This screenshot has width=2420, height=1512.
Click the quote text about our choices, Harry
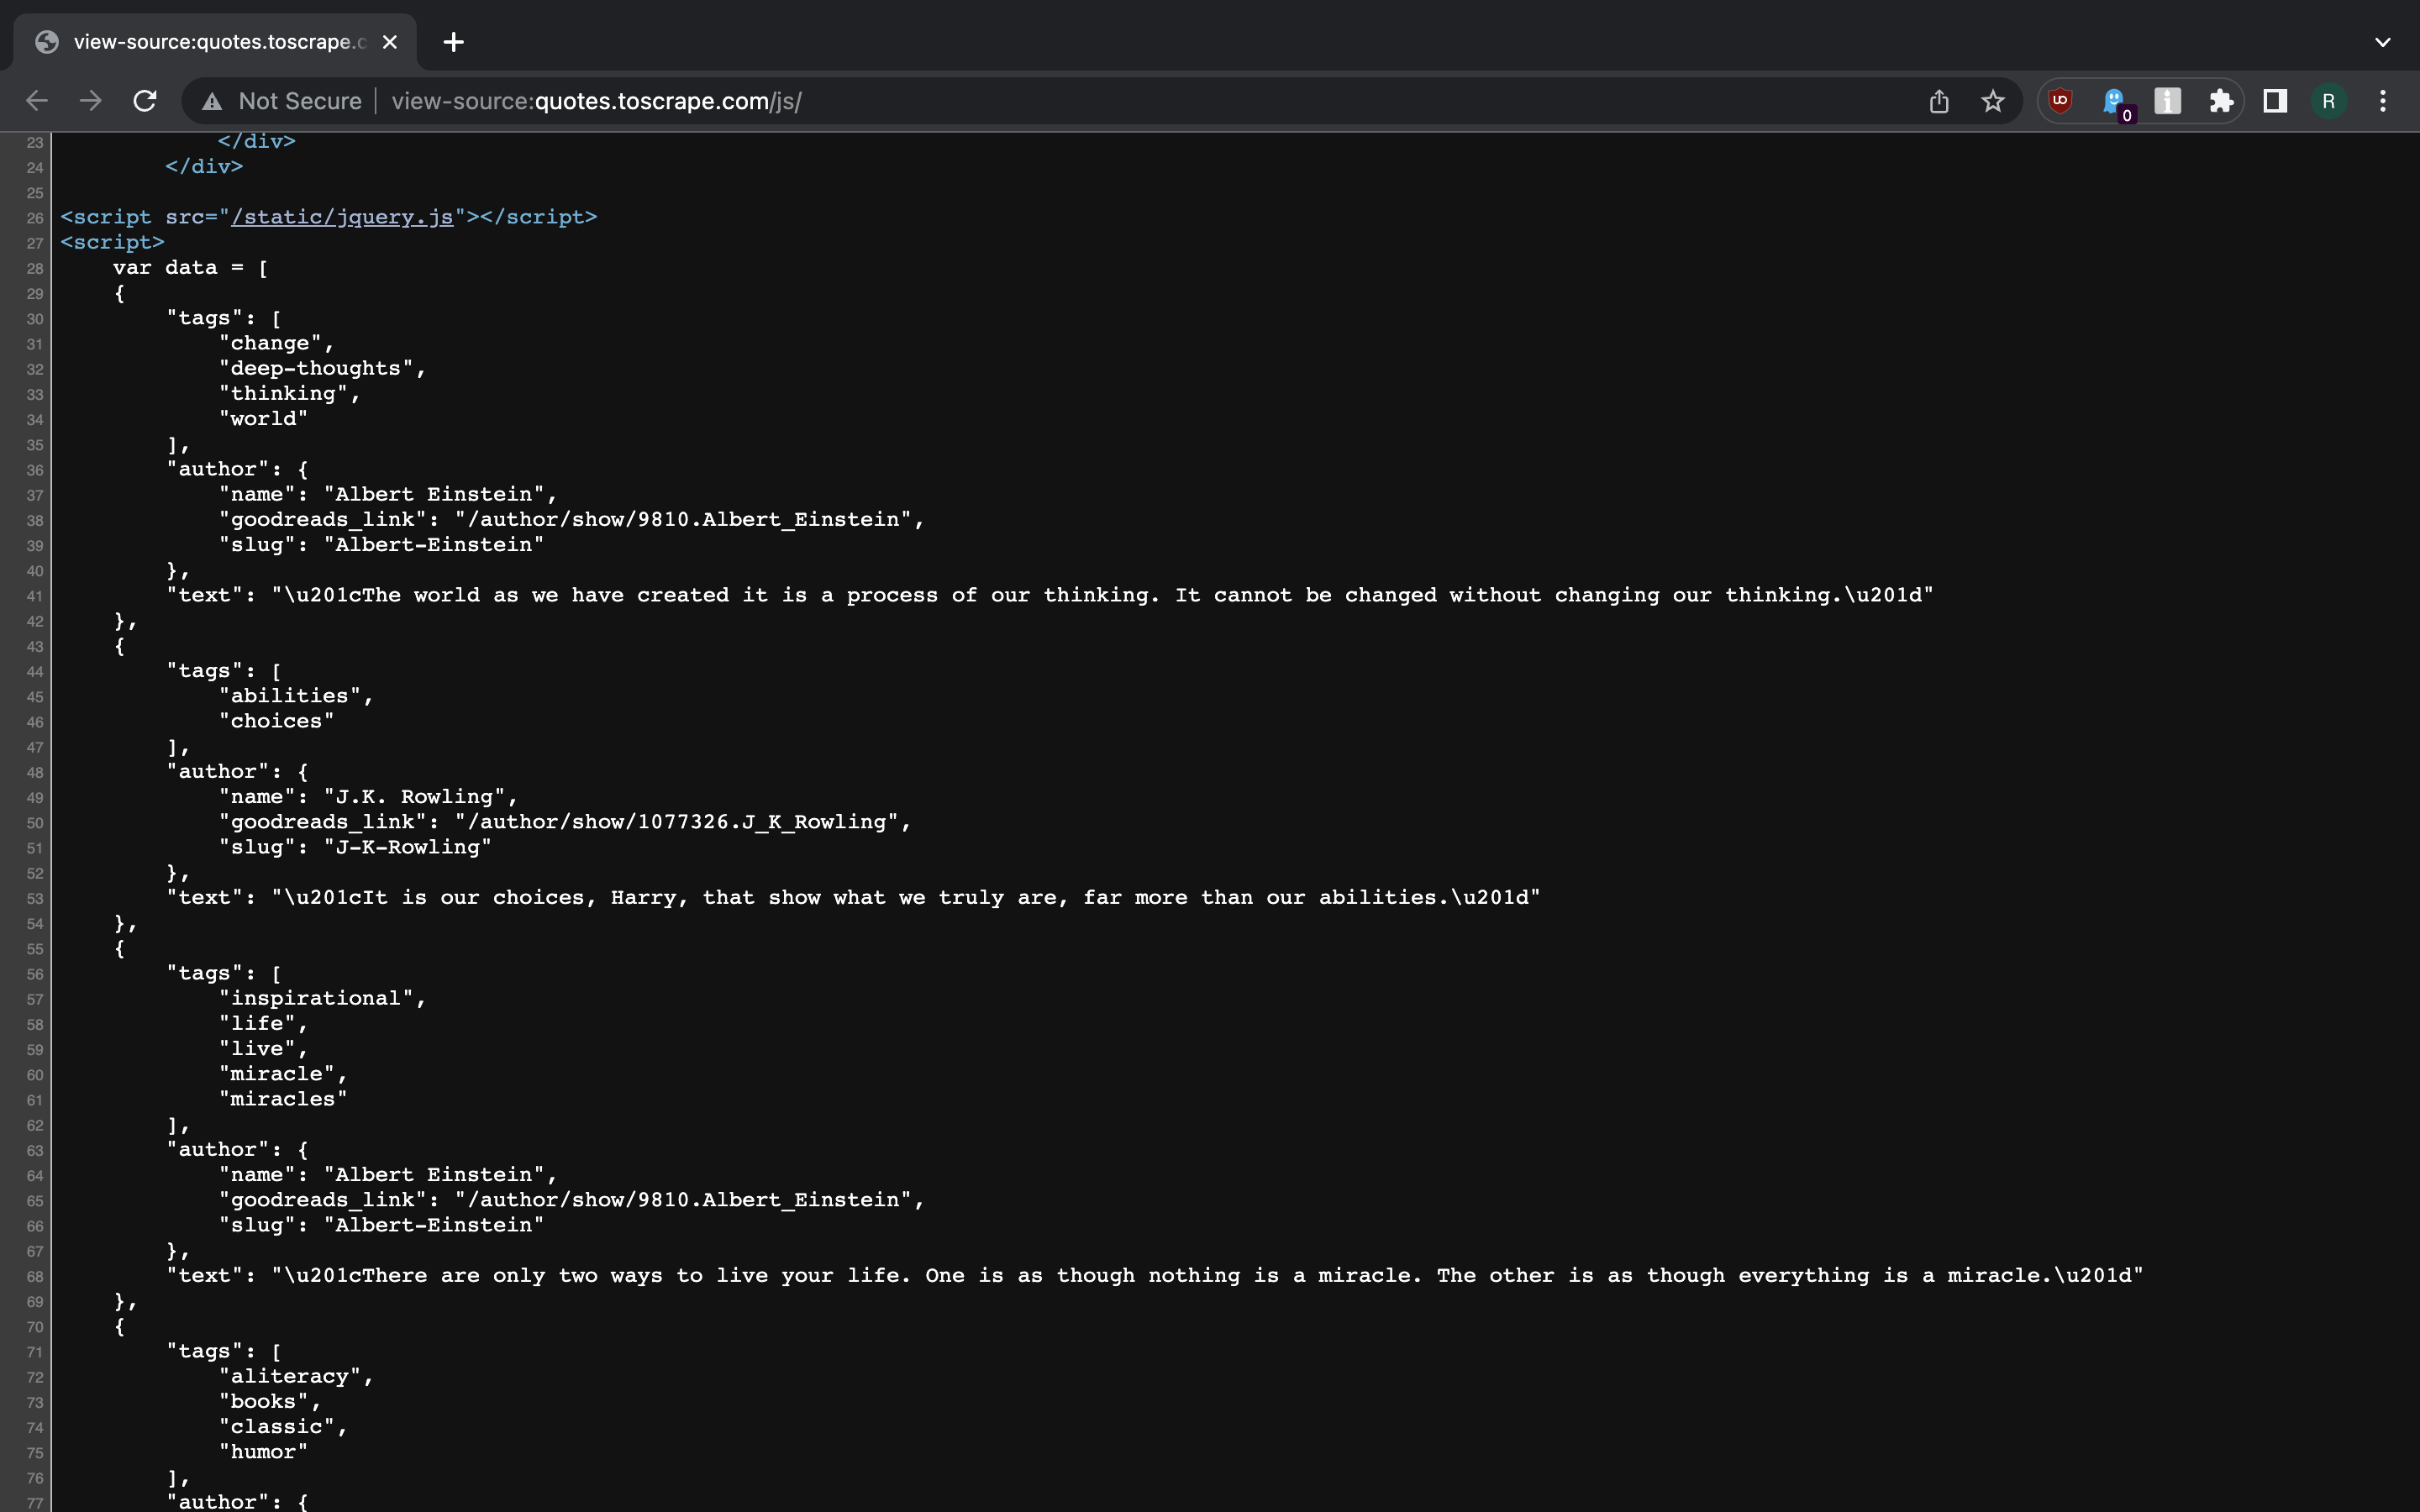click(x=906, y=898)
